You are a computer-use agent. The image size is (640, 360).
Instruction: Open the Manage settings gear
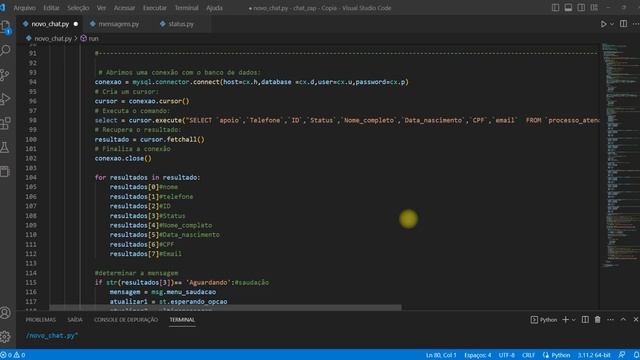(5, 337)
